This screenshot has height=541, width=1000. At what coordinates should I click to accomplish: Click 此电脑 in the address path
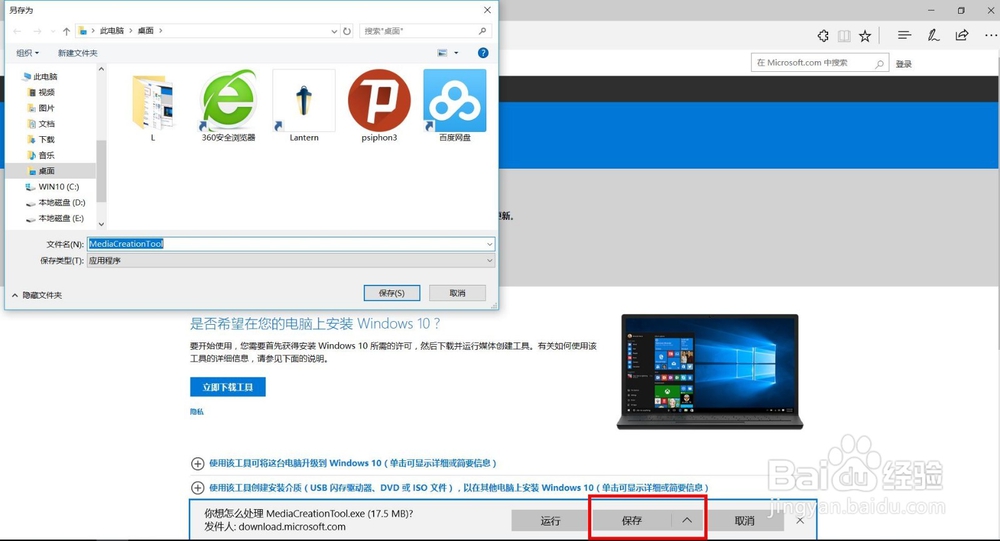tap(112, 31)
